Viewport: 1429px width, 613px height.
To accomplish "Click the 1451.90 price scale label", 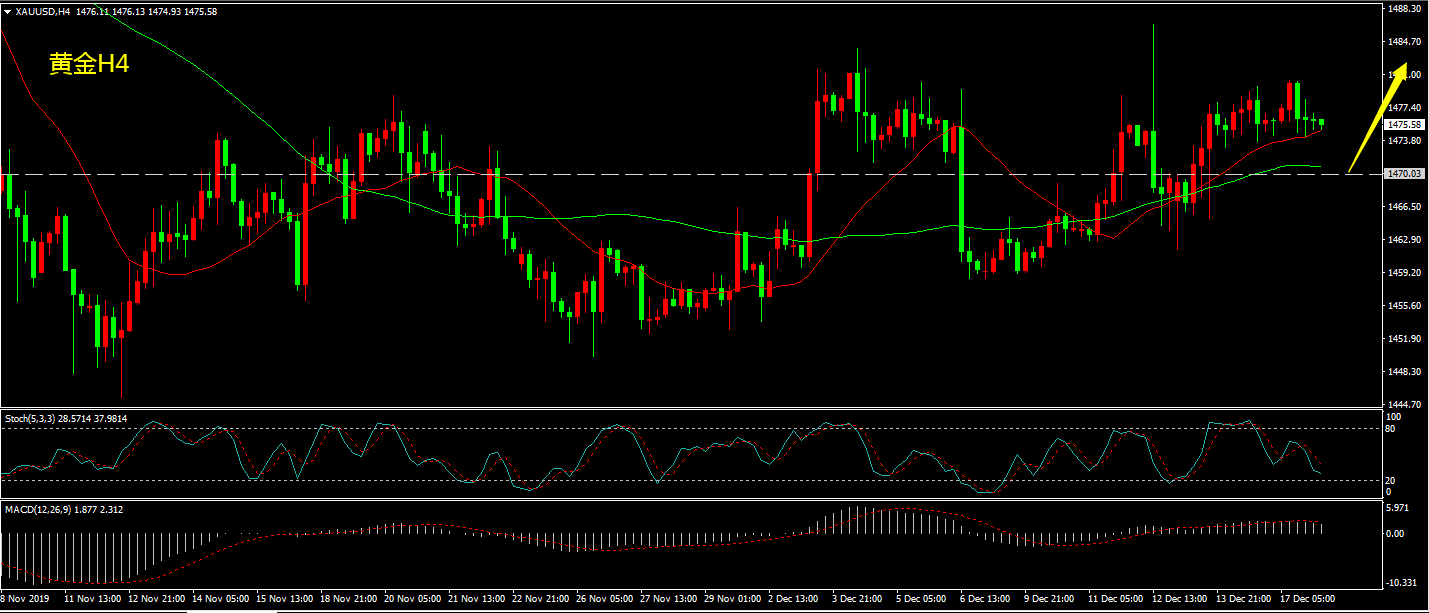I will [1404, 339].
